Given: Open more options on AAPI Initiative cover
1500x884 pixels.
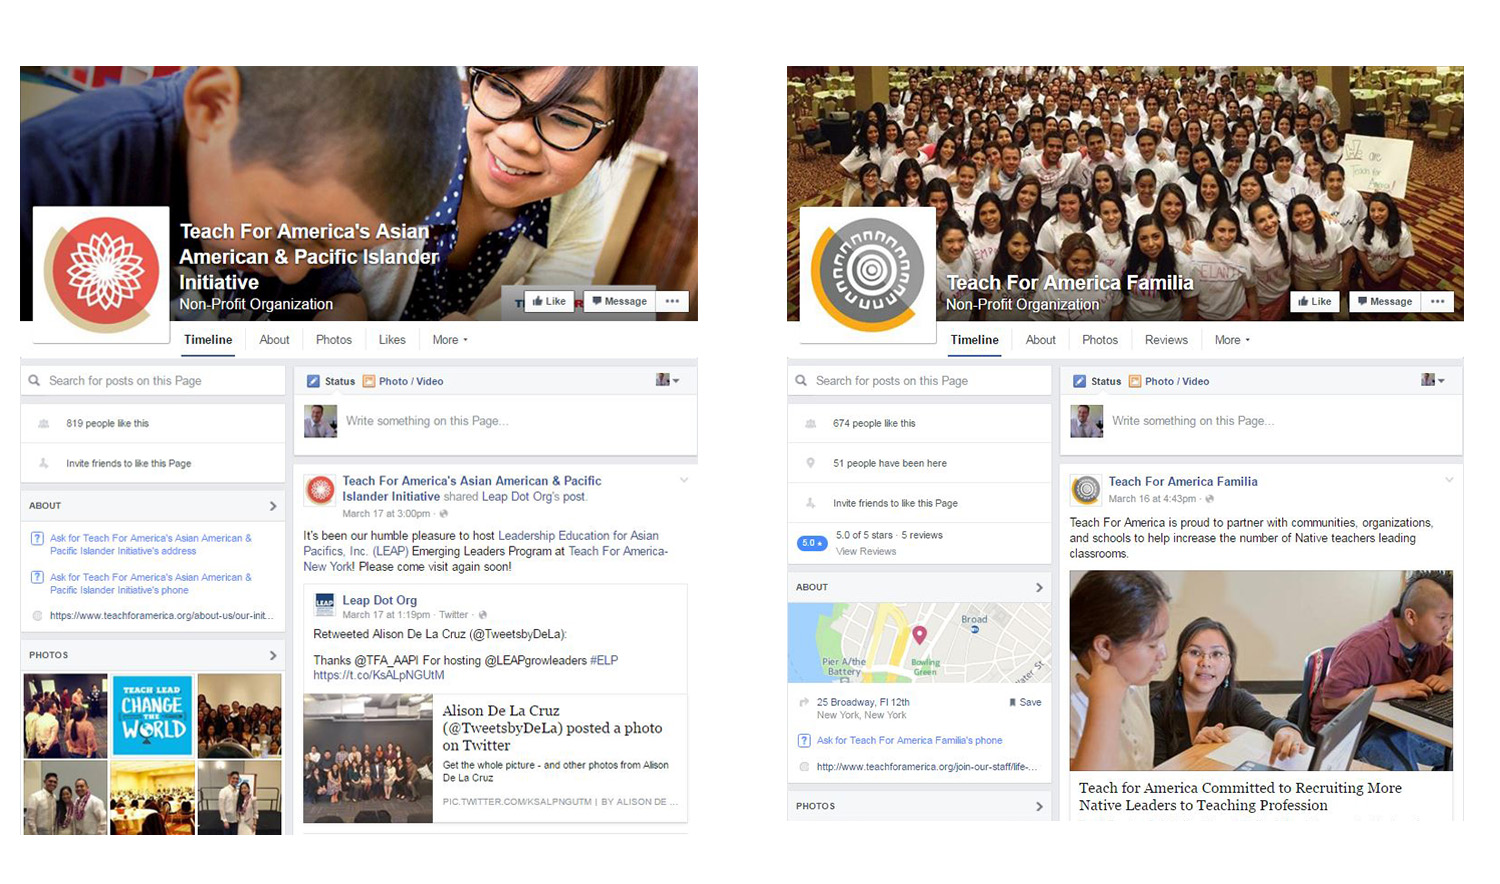Looking at the screenshot, I should pos(672,301).
